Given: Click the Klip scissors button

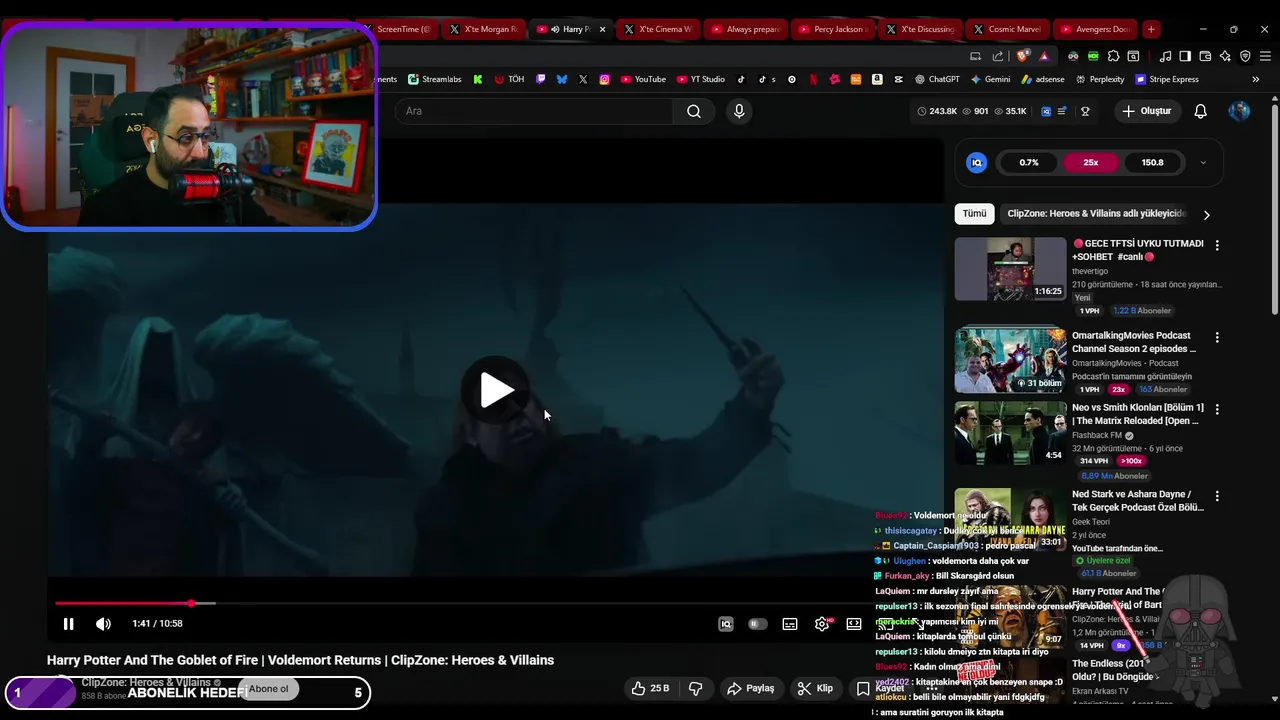Looking at the screenshot, I should (x=815, y=688).
